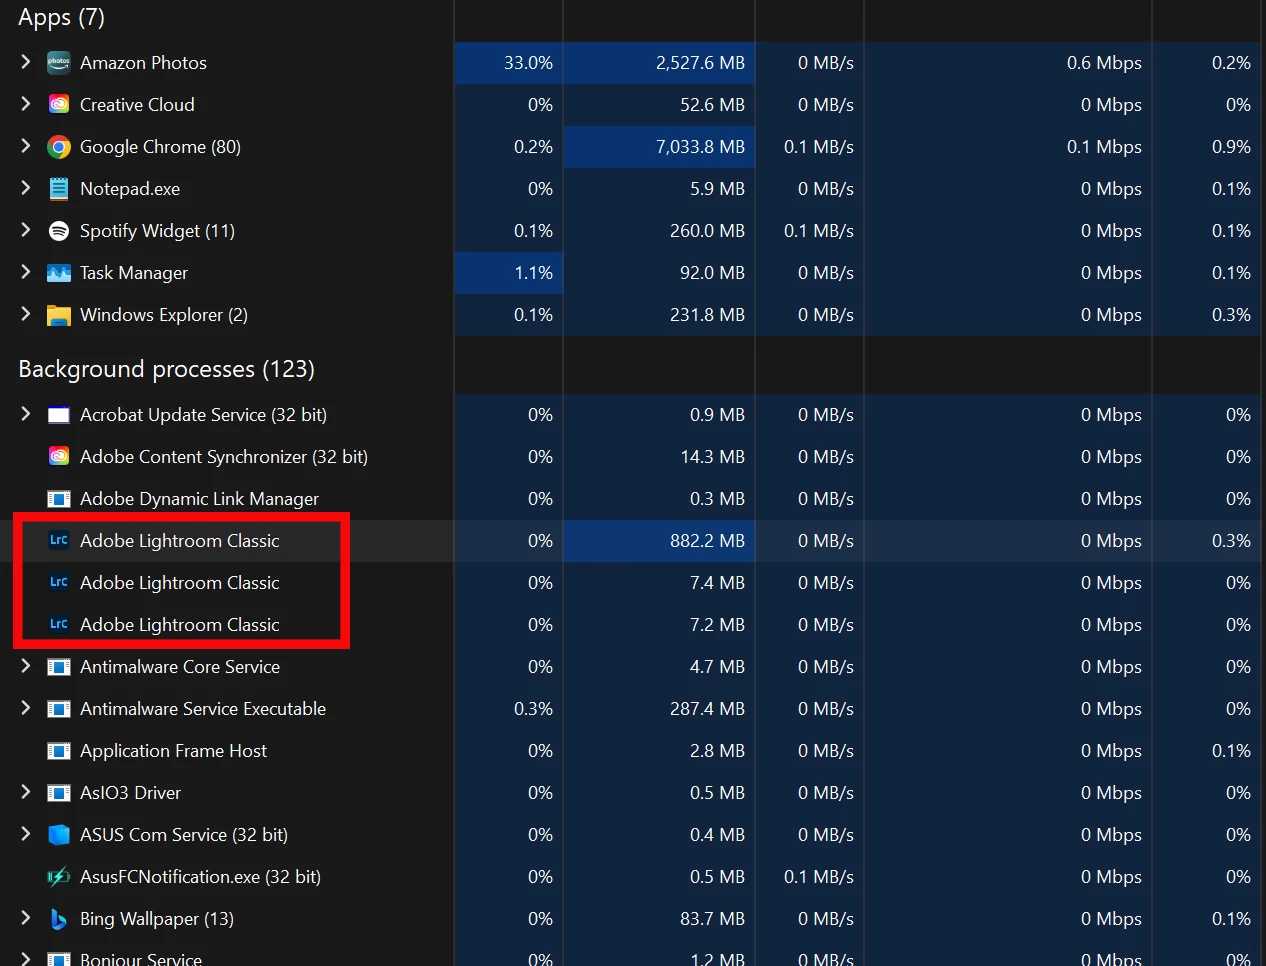Click the Lrc icon on the 7.4 MB row

(59, 582)
